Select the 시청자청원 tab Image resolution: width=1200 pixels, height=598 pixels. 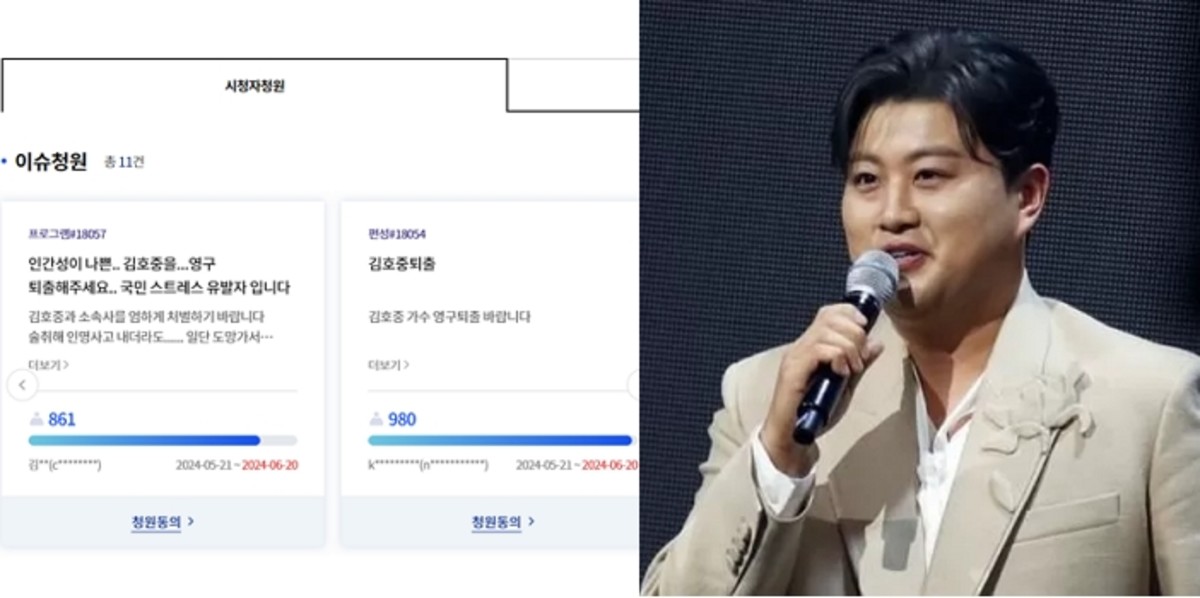pyautogui.click(x=254, y=86)
